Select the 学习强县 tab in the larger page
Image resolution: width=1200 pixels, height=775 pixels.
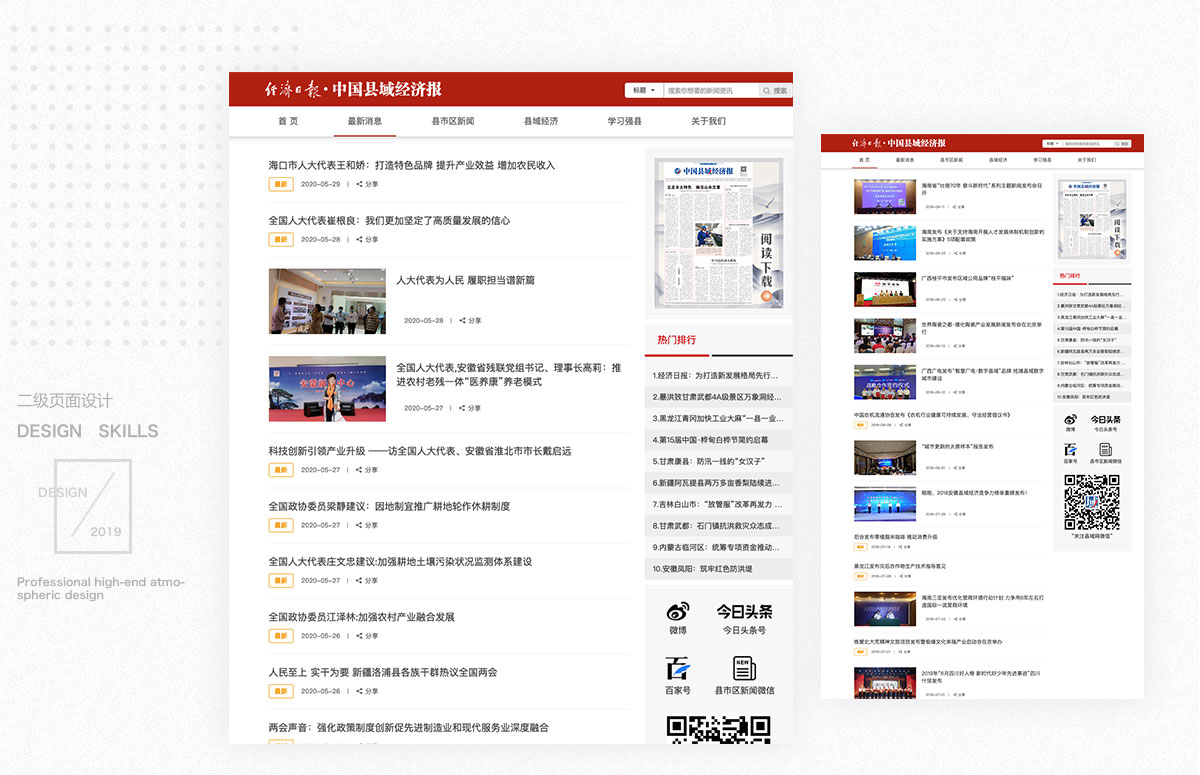(624, 121)
